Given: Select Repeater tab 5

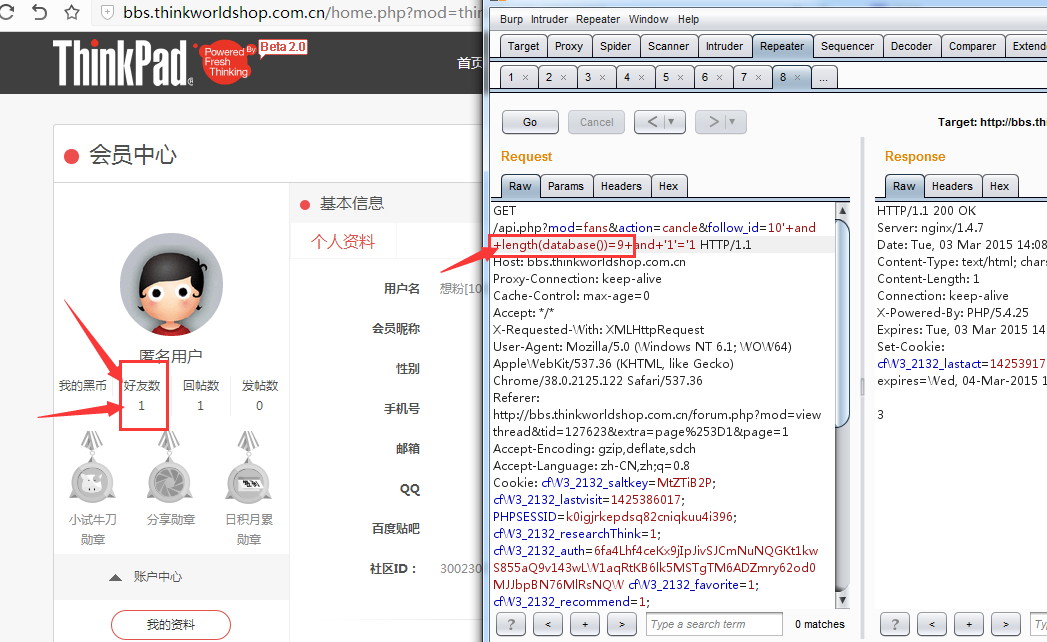Looking at the screenshot, I should click(666, 77).
